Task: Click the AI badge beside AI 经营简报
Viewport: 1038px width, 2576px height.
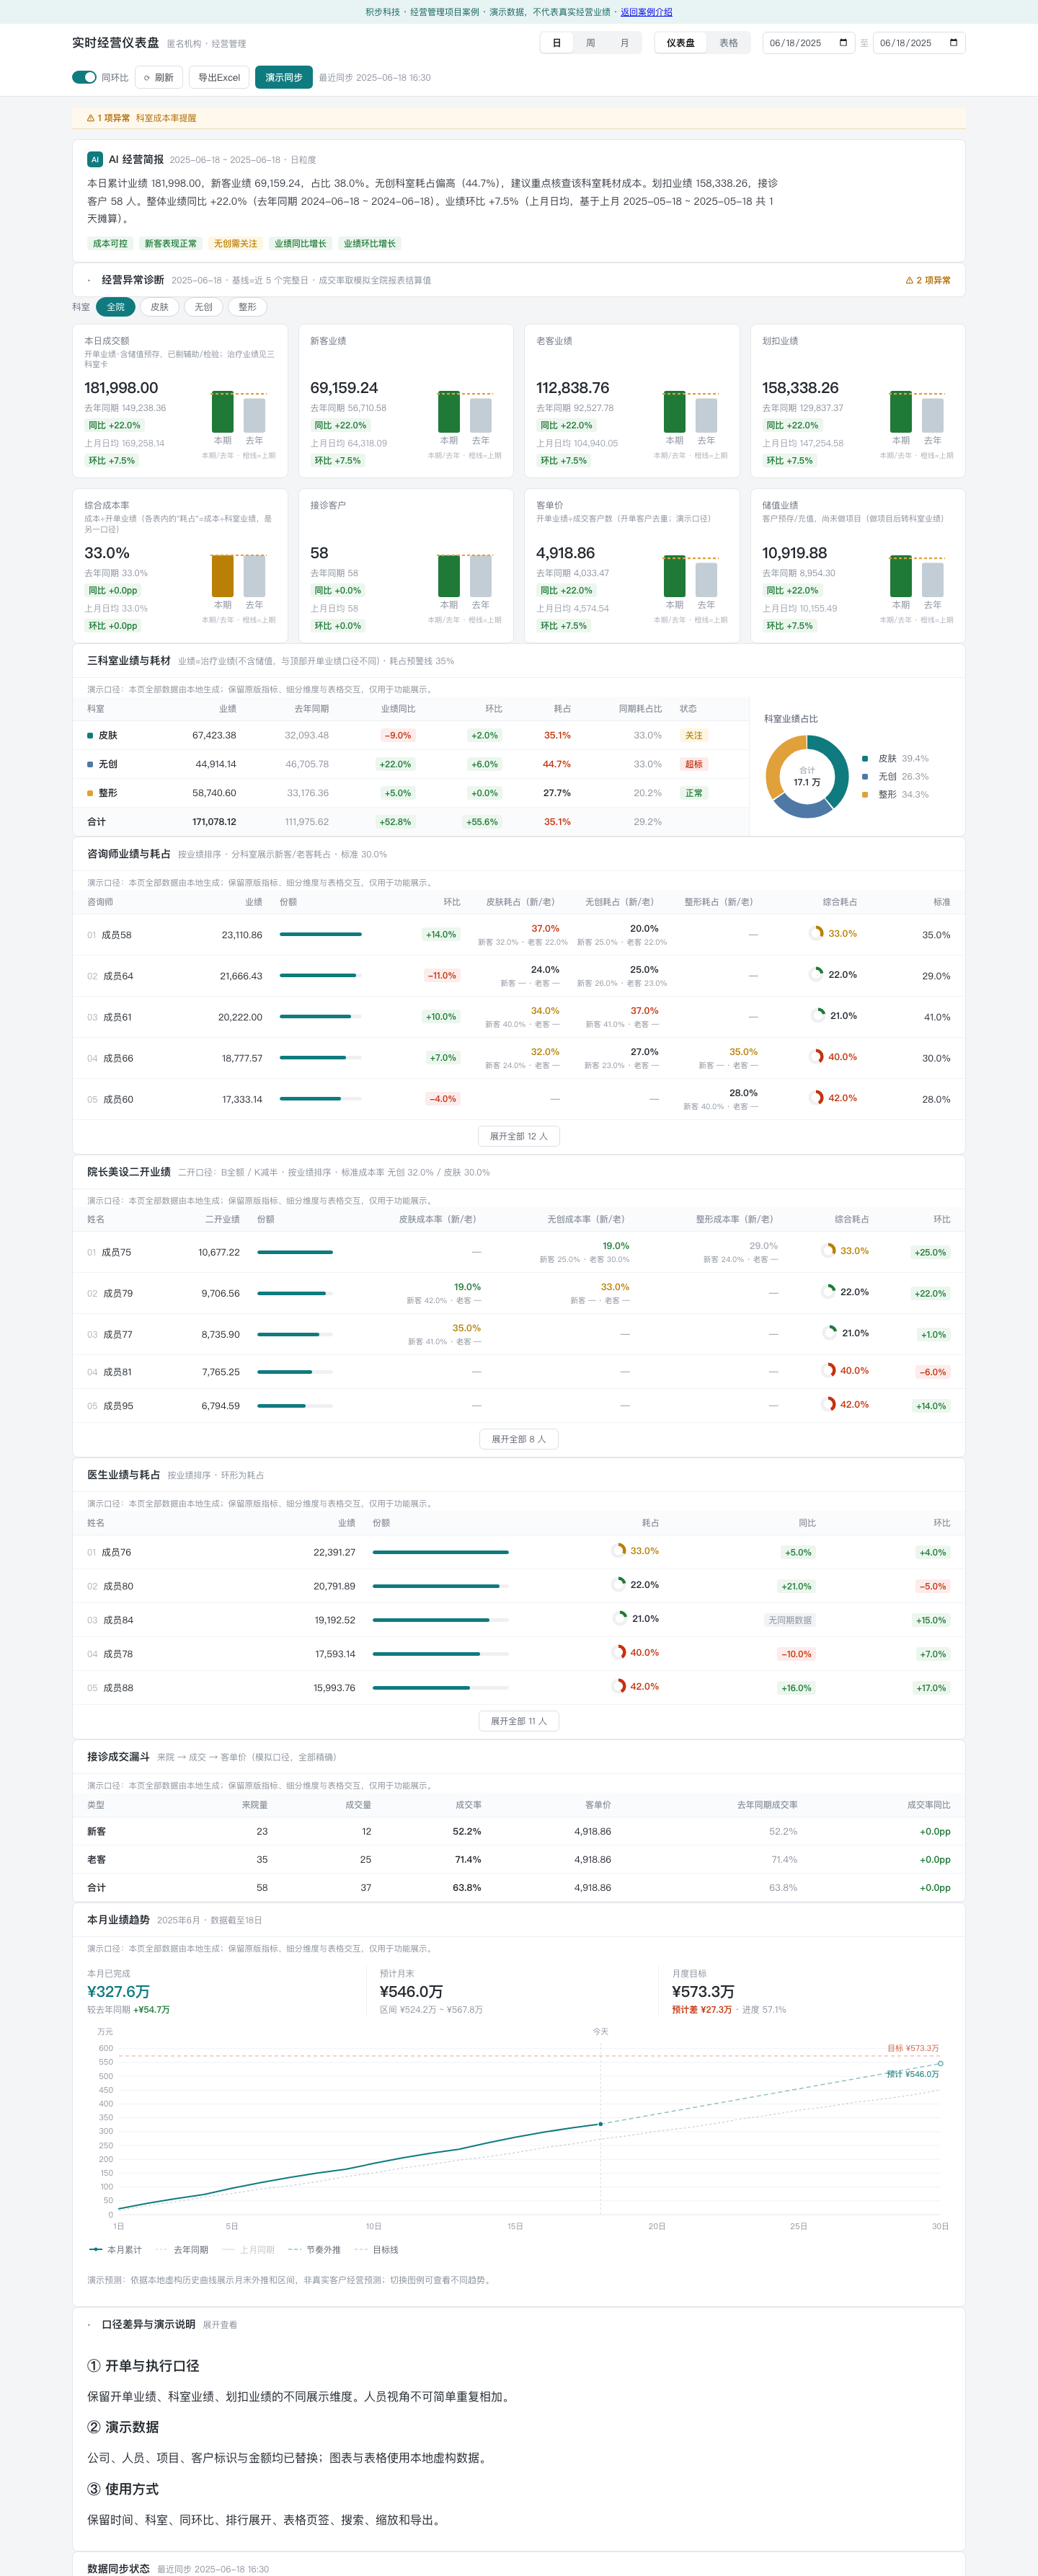Action: pos(95,159)
